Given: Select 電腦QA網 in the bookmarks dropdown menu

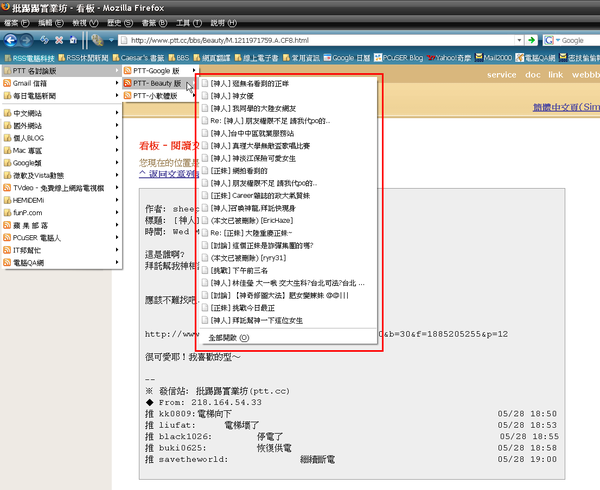Looking at the screenshot, I should (61, 263).
